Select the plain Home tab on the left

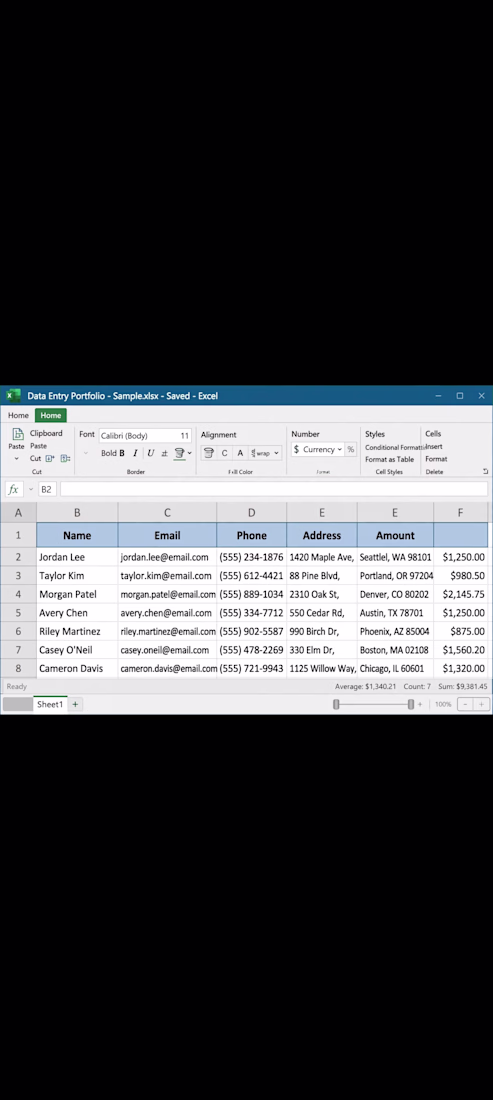(18, 415)
